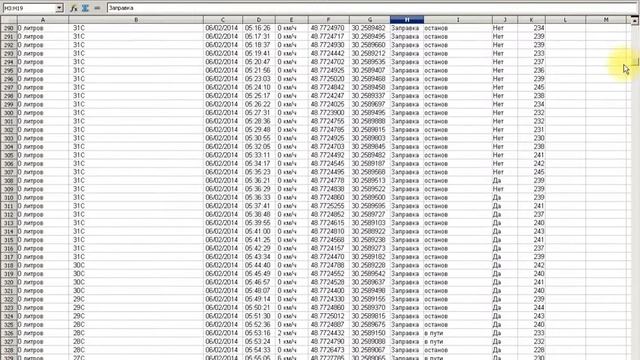This screenshot has width=640, height=360.
Task: Click the value 234 in row 290
Action: click(x=531, y=28)
